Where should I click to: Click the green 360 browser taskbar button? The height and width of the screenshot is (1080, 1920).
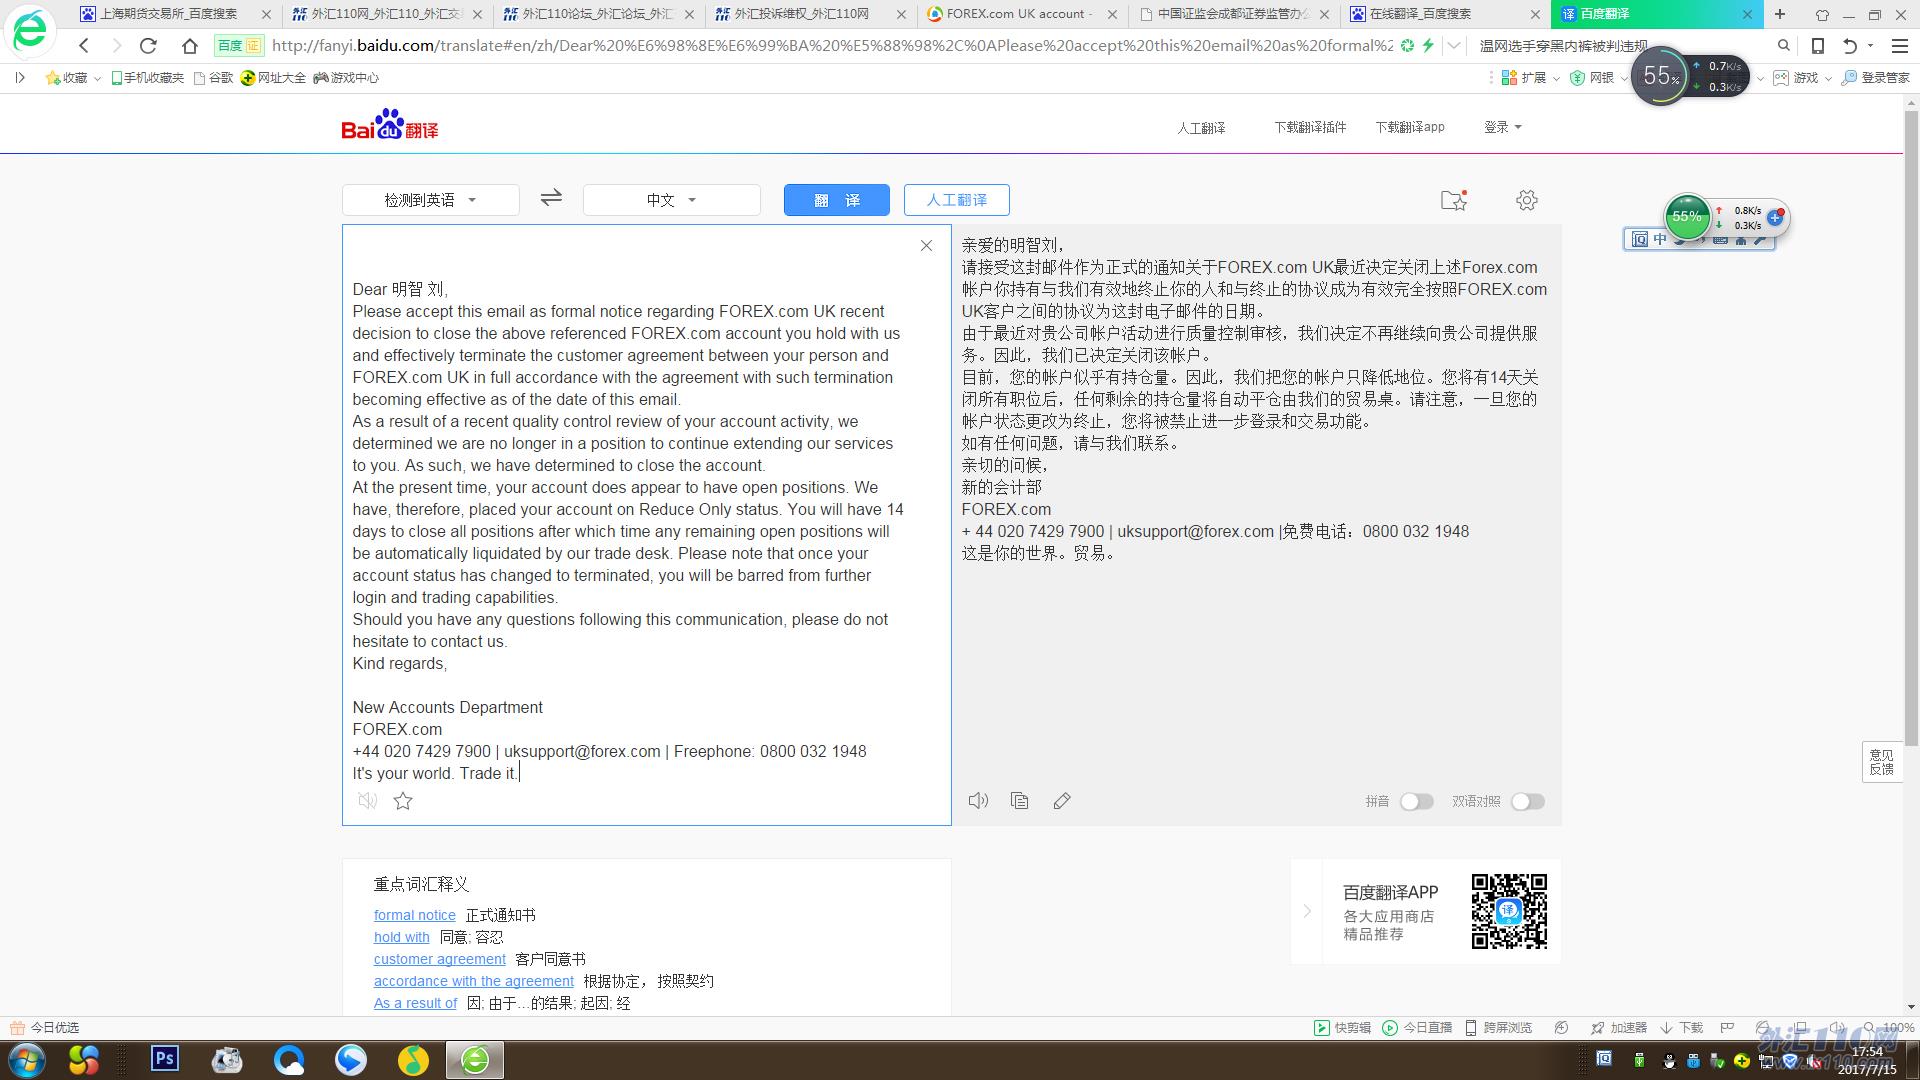click(x=475, y=1059)
